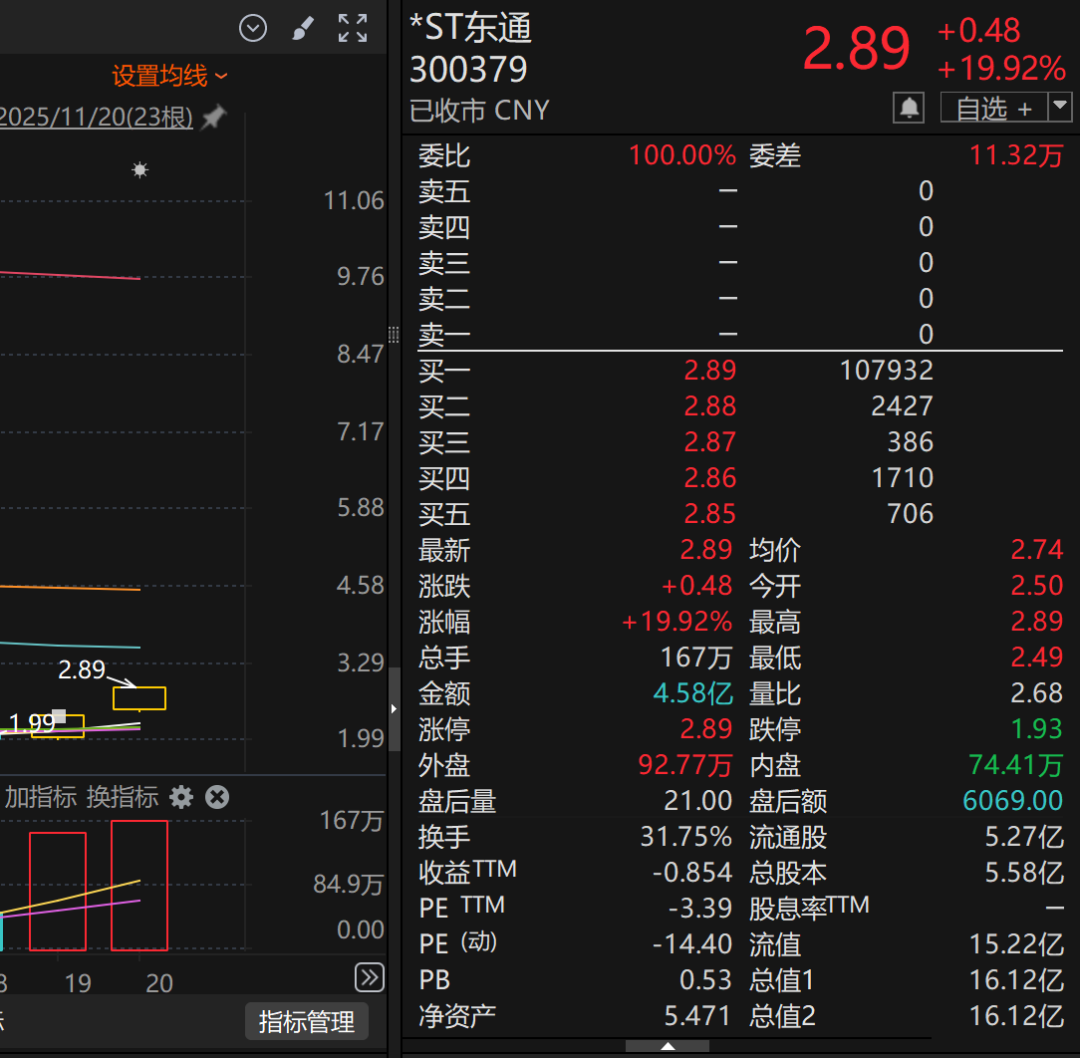Click 买二 bid price 2.88
The height and width of the screenshot is (1058, 1080).
pyautogui.click(x=709, y=406)
